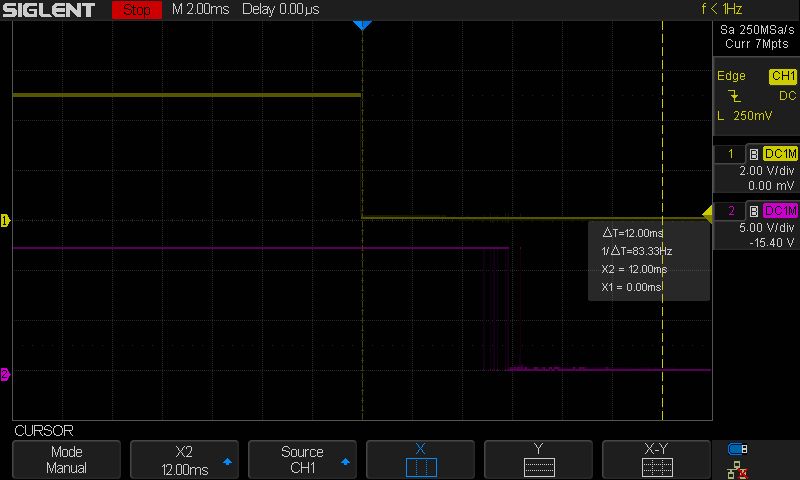Open the X2 12.00ms cursor selector

(x=184, y=460)
